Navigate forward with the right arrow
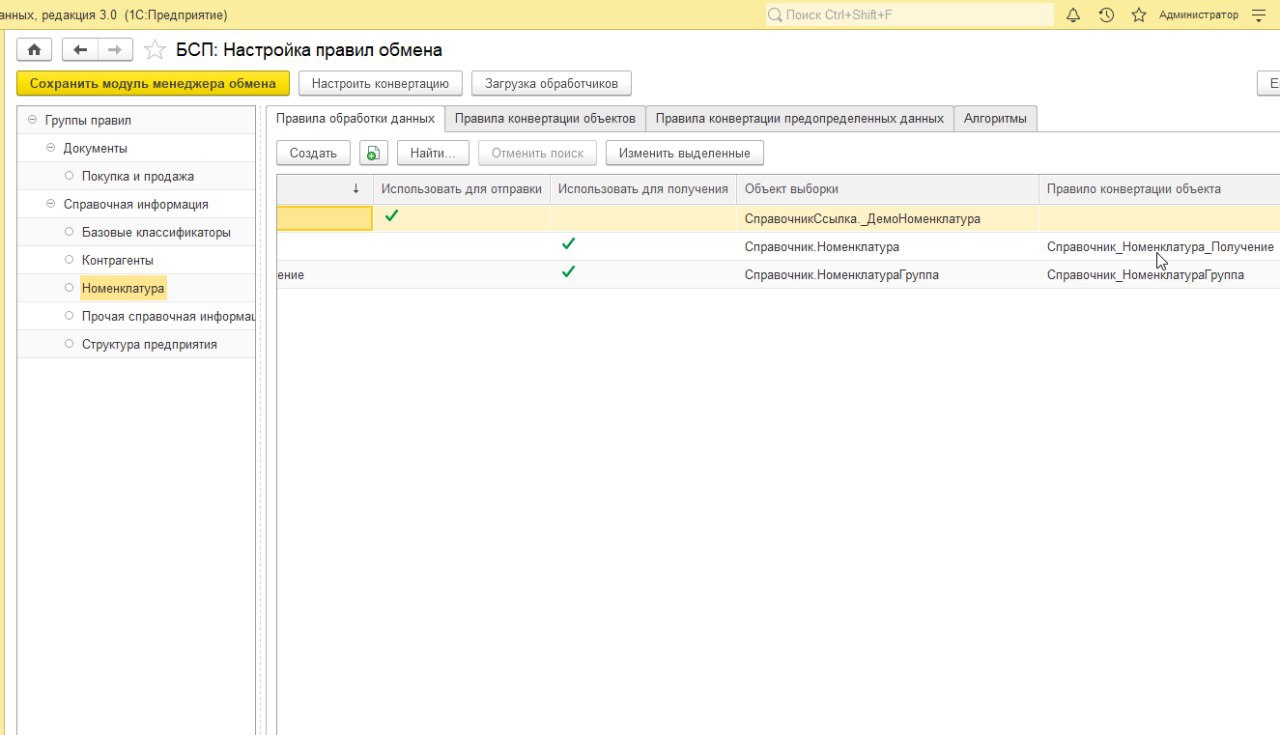This screenshot has width=1280, height=735. pos(115,50)
